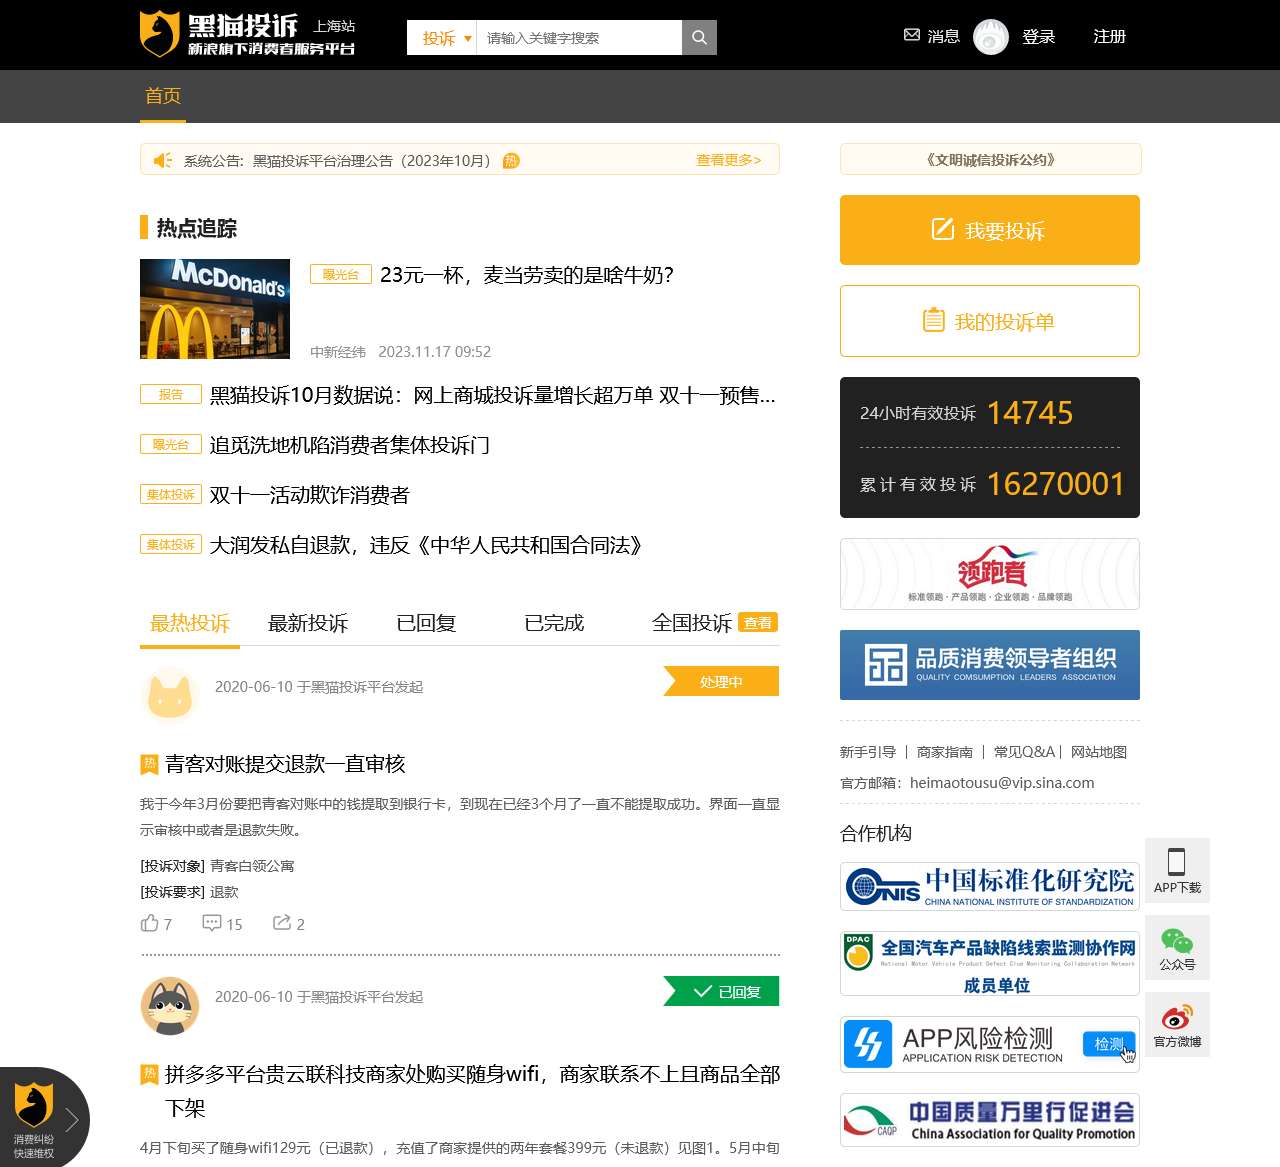Expand the 投诉 search type dropdown

pos(445,38)
